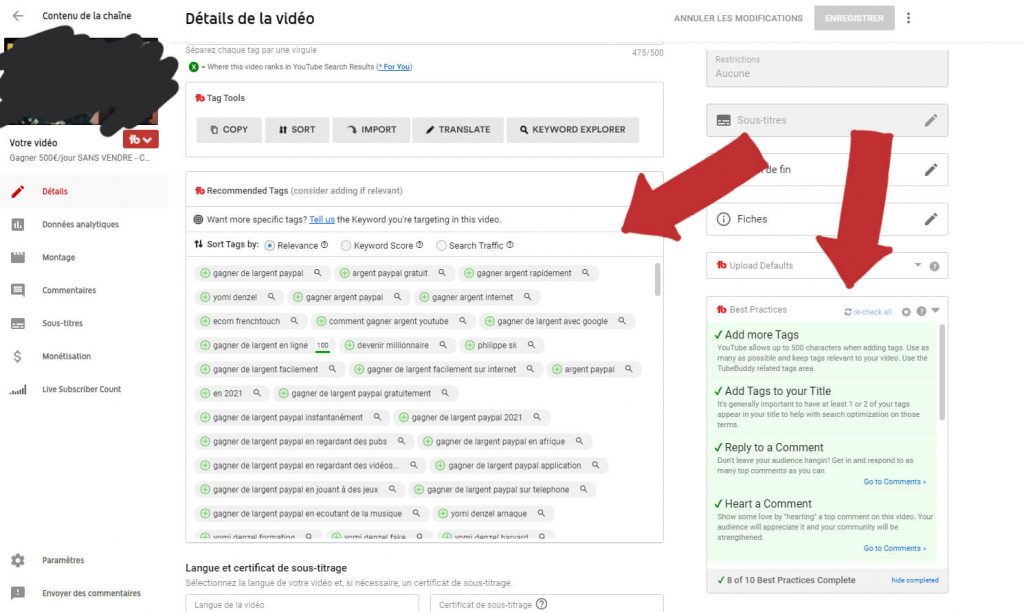The height and width of the screenshot is (612, 1024).
Task: Click help icon next to Keyword Score
Action: click(x=419, y=245)
